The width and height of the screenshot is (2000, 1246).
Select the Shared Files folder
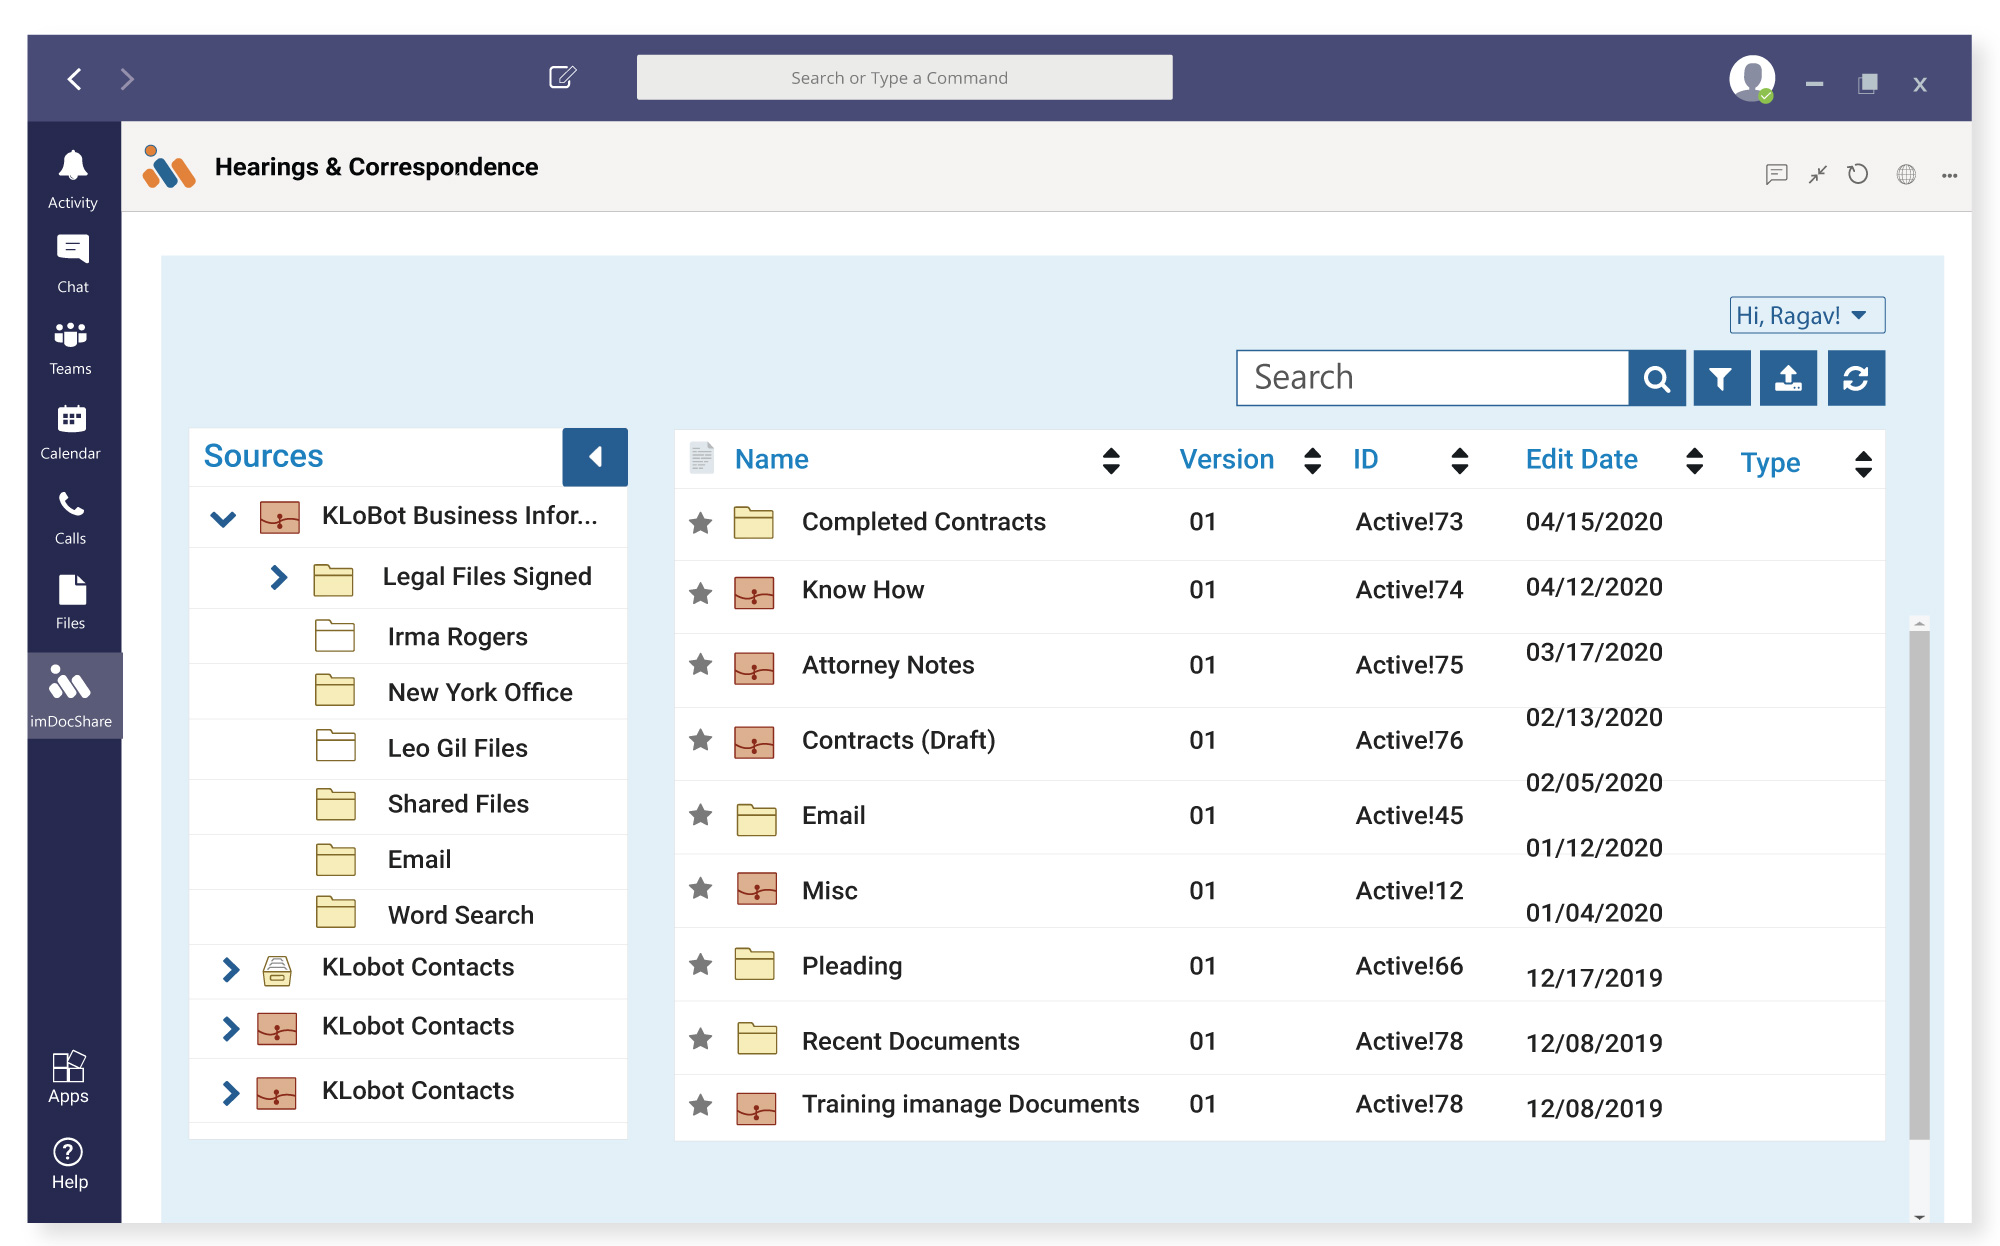click(x=458, y=804)
